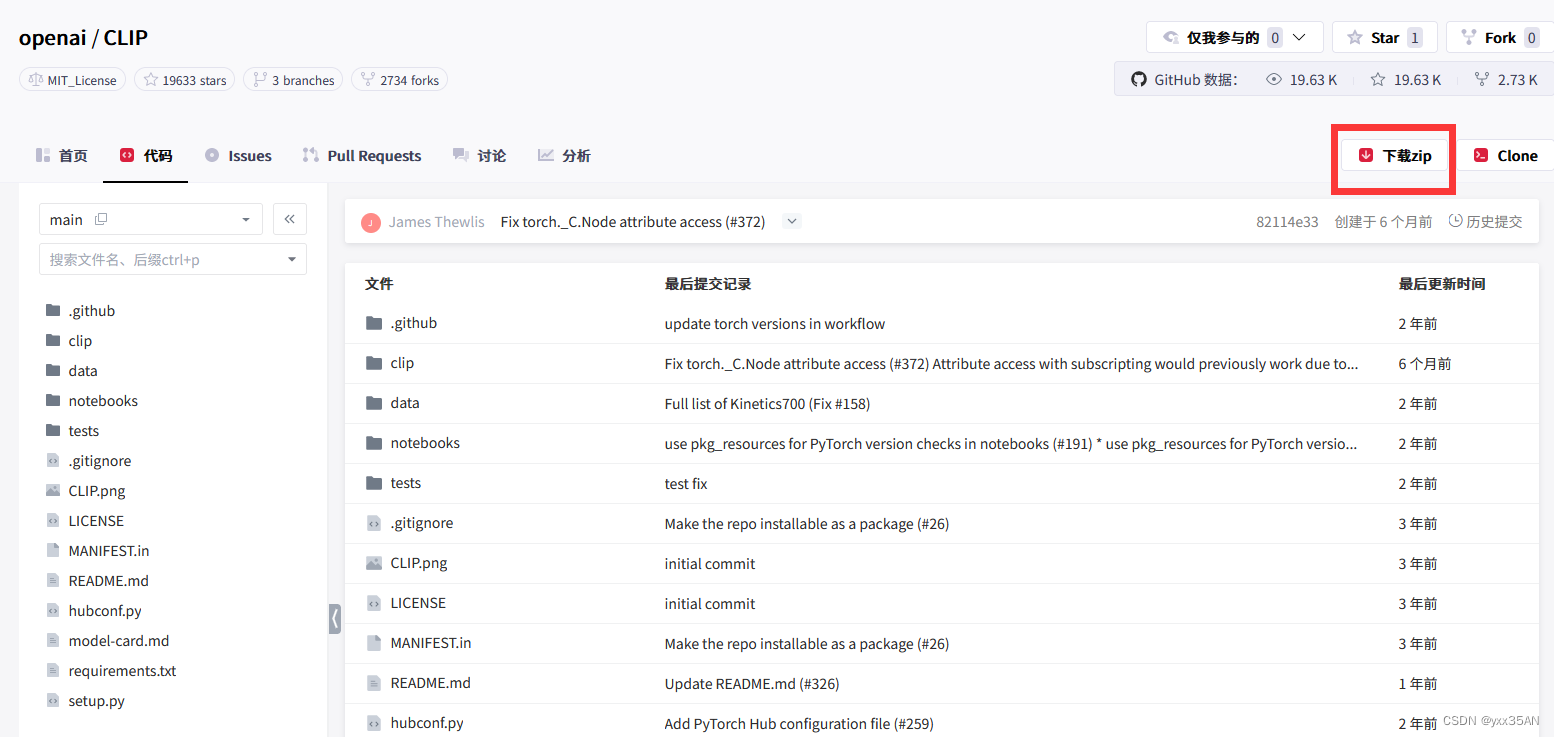Click the Fork button

[x=1500, y=38]
